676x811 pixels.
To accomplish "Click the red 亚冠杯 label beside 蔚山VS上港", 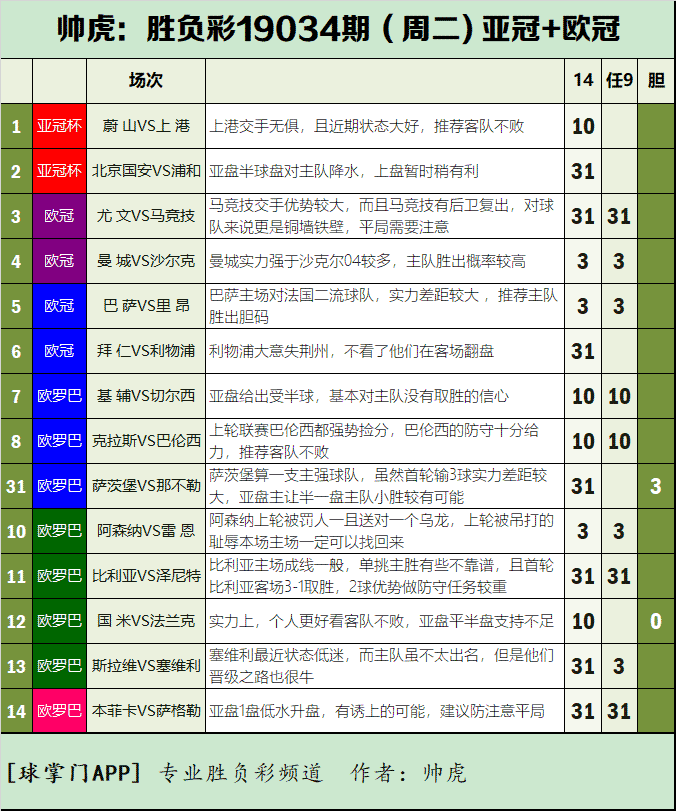I will (59, 126).
